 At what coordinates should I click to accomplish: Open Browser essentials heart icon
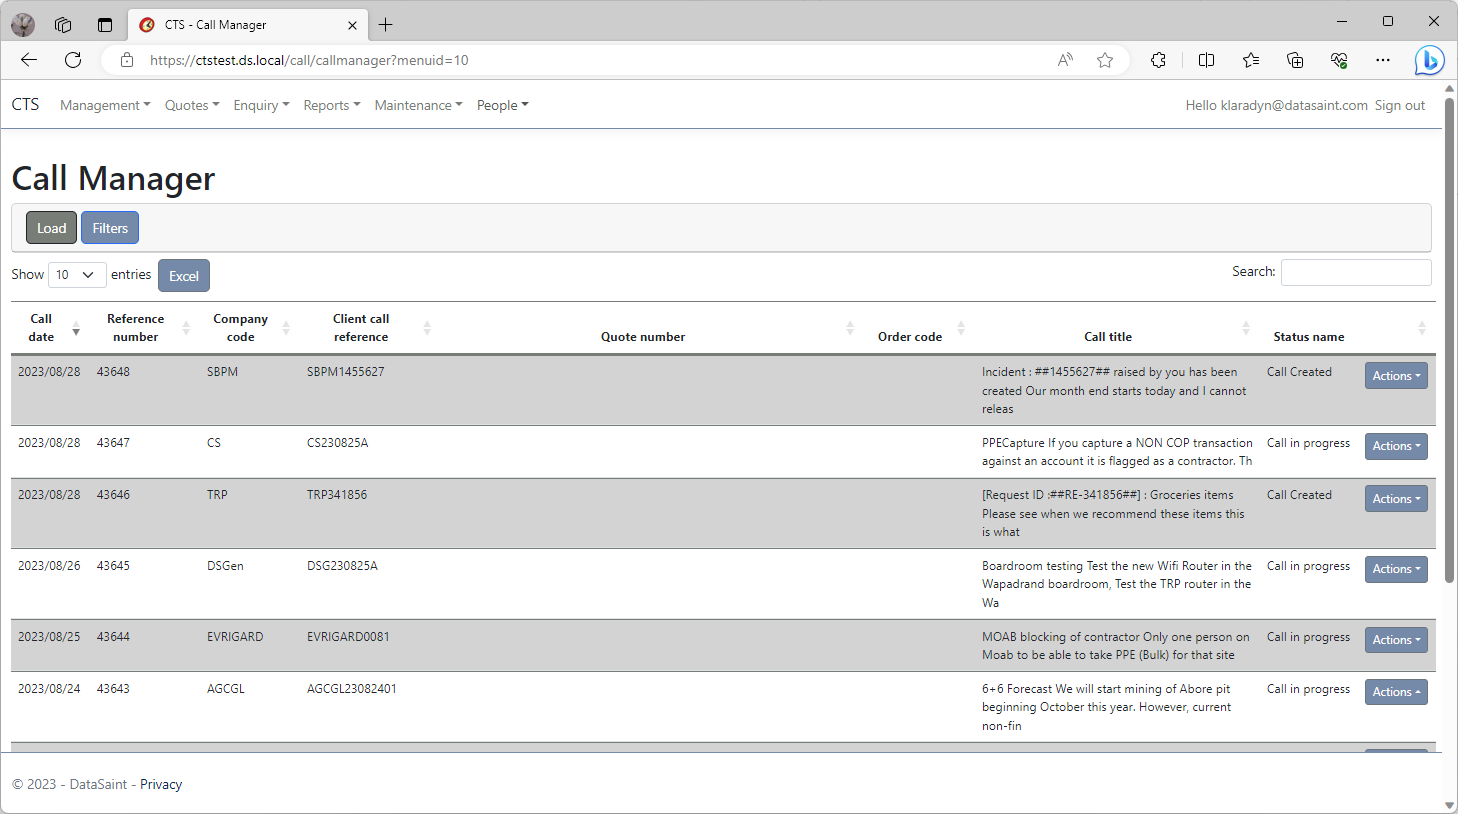[1339, 60]
